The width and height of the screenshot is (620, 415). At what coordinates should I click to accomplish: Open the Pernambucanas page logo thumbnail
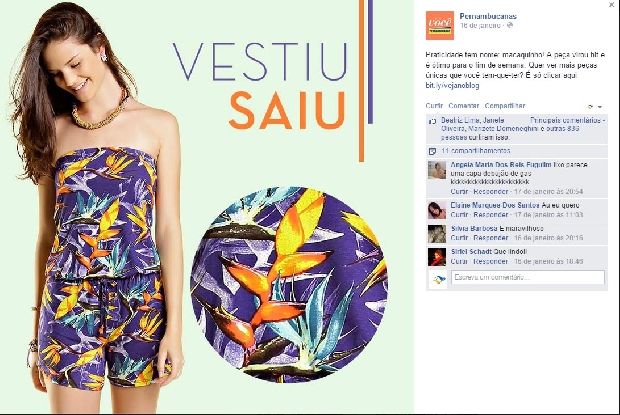(440, 25)
